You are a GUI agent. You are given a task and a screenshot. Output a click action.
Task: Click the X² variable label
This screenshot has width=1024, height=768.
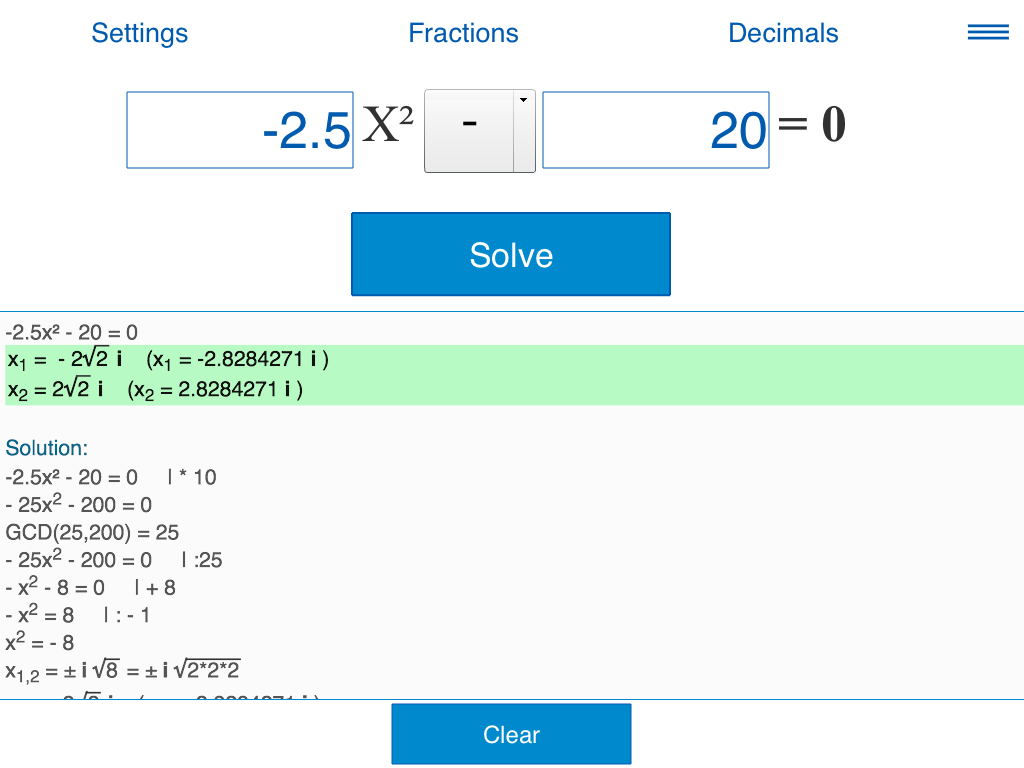click(387, 127)
